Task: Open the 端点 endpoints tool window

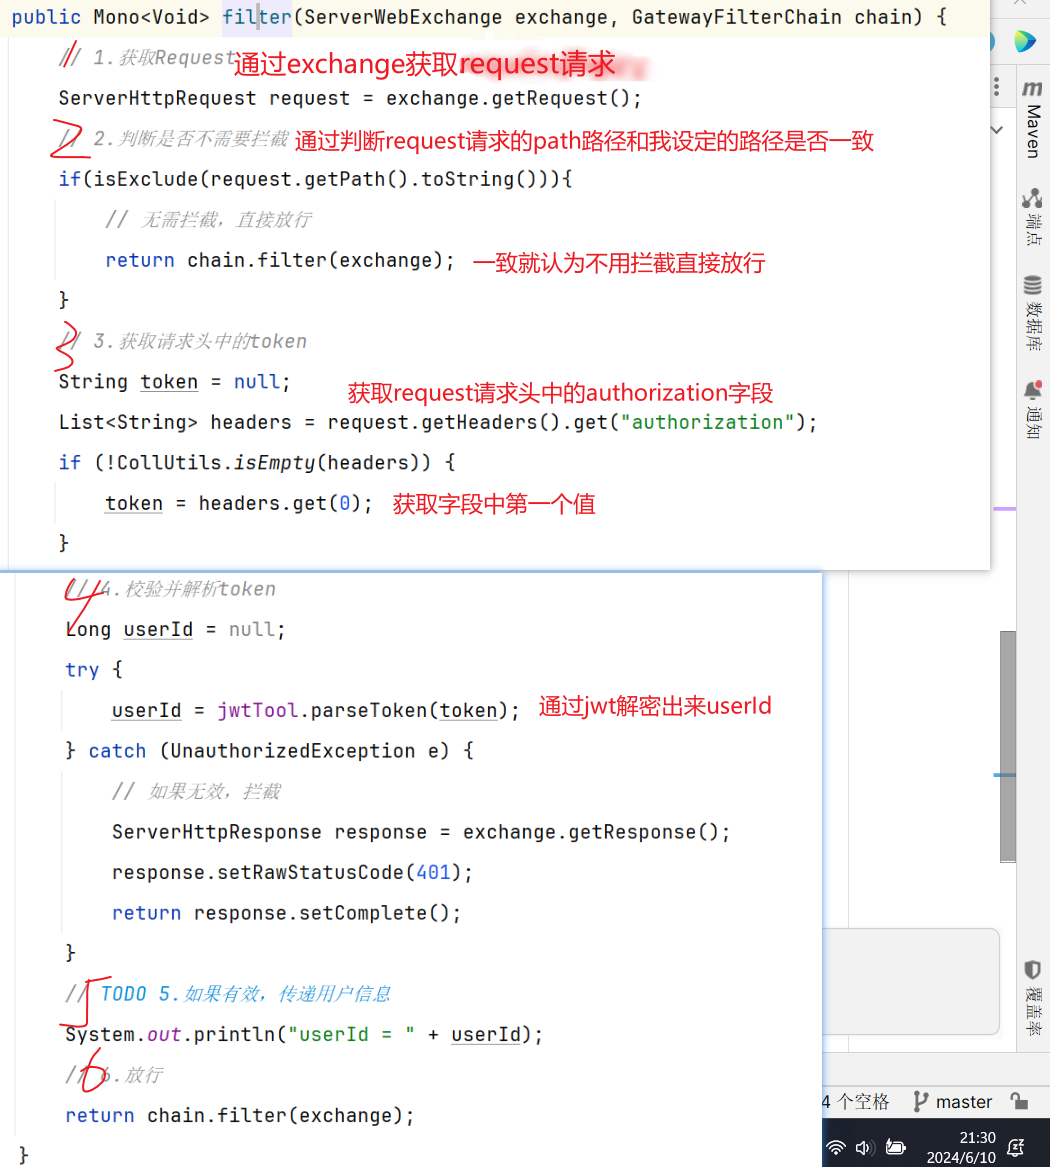Action: tap(1032, 217)
